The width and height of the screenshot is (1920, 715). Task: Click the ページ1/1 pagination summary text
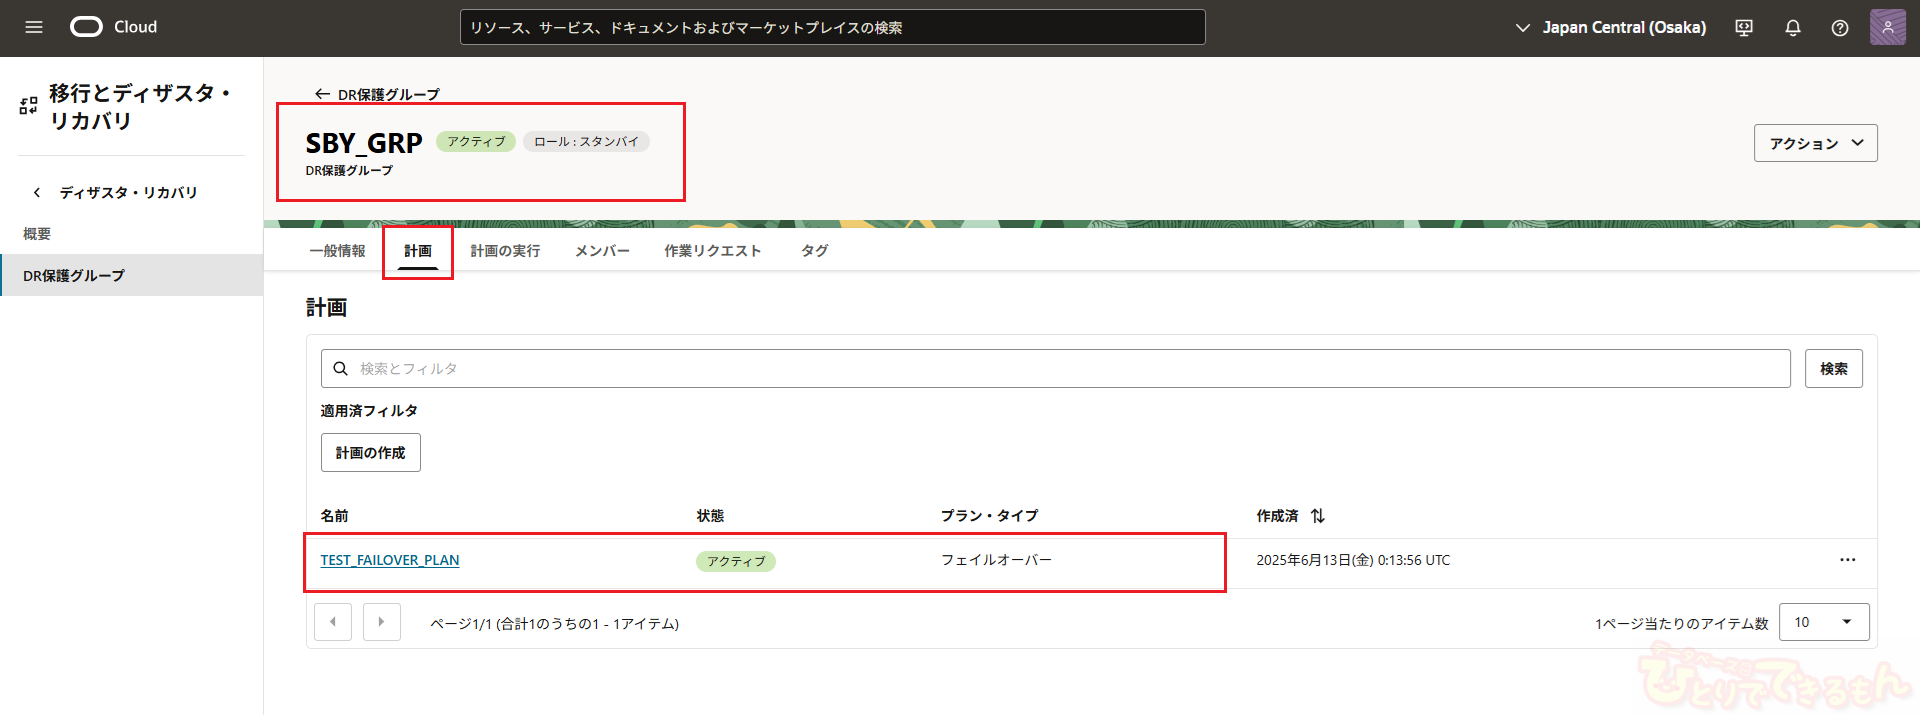[x=554, y=624]
